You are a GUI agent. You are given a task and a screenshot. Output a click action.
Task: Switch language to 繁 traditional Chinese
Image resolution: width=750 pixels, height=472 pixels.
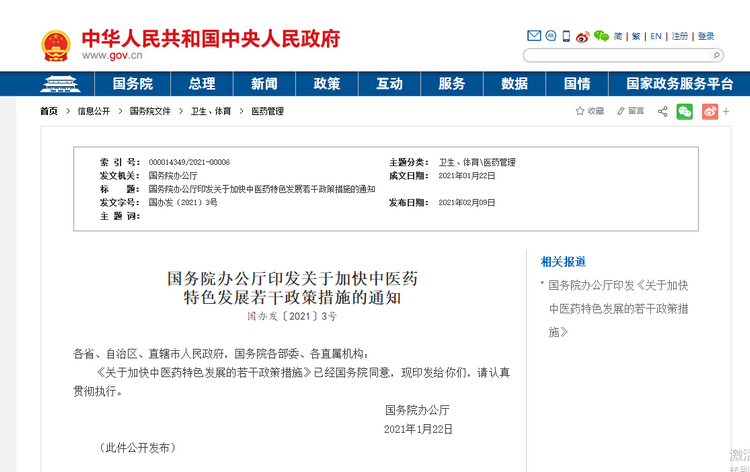coord(634,36)
